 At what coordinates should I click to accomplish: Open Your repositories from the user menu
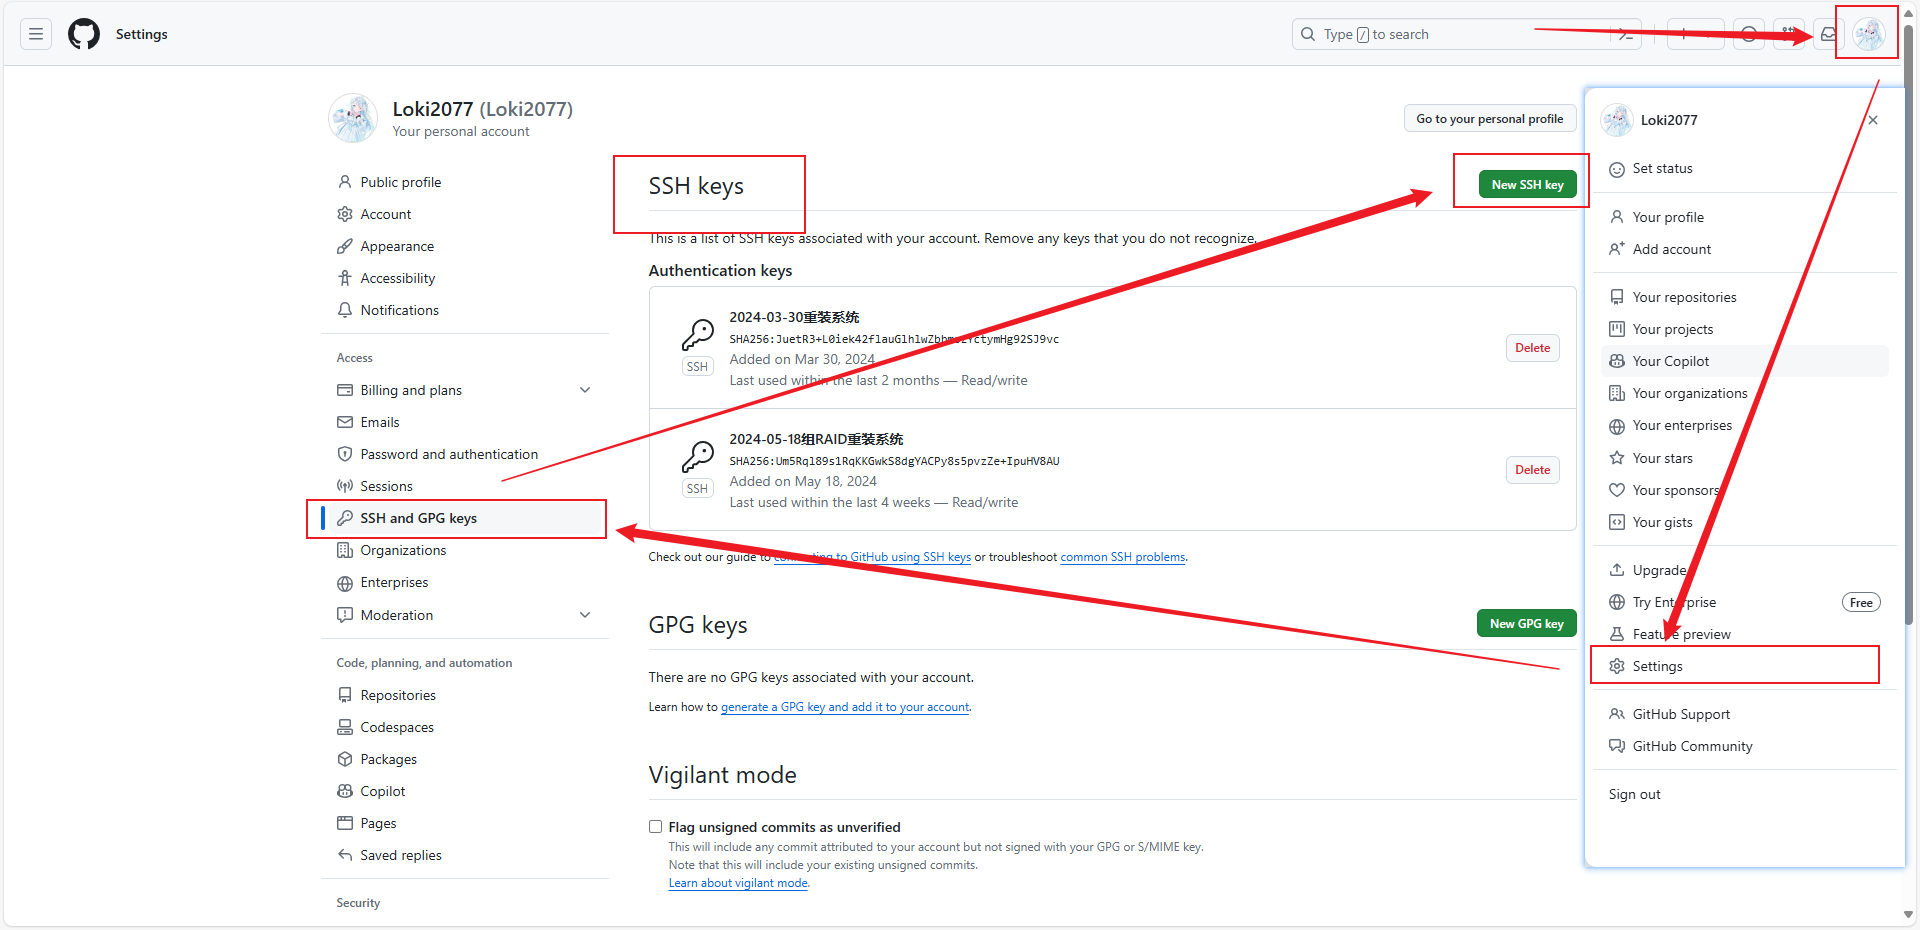coord(1745,297)
